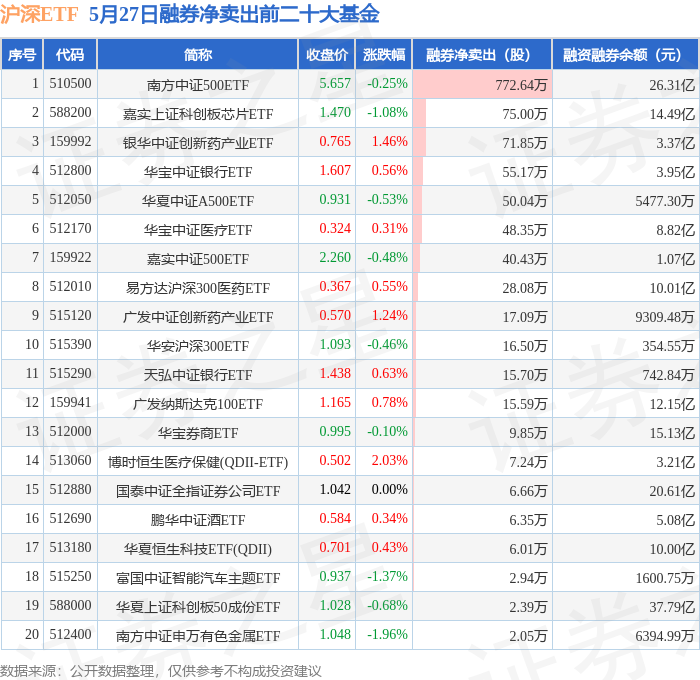Click the 简称 column header

198,54
